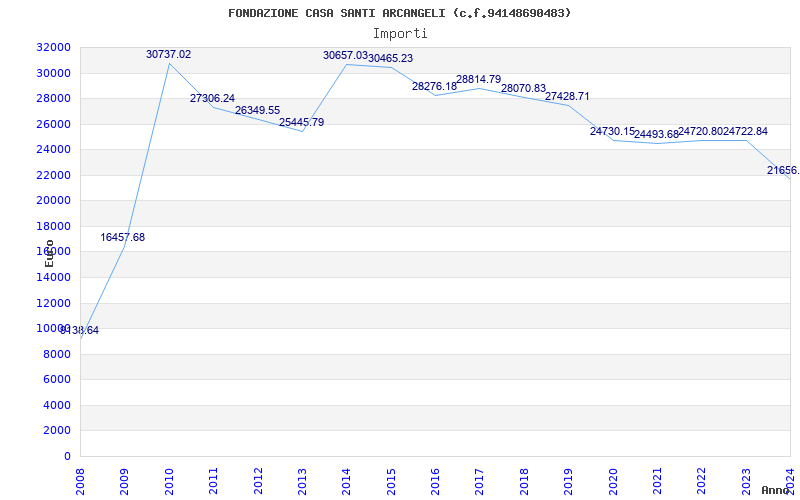Screen dimensions: 800x500
Task: Select the data label 30465.23
Action: point(390,59)
